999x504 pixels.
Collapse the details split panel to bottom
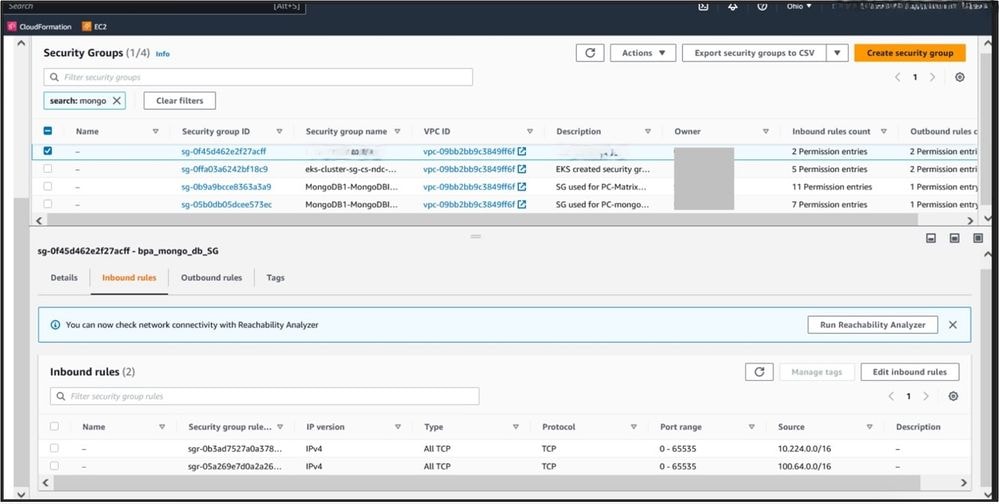[x=931, y=238]
